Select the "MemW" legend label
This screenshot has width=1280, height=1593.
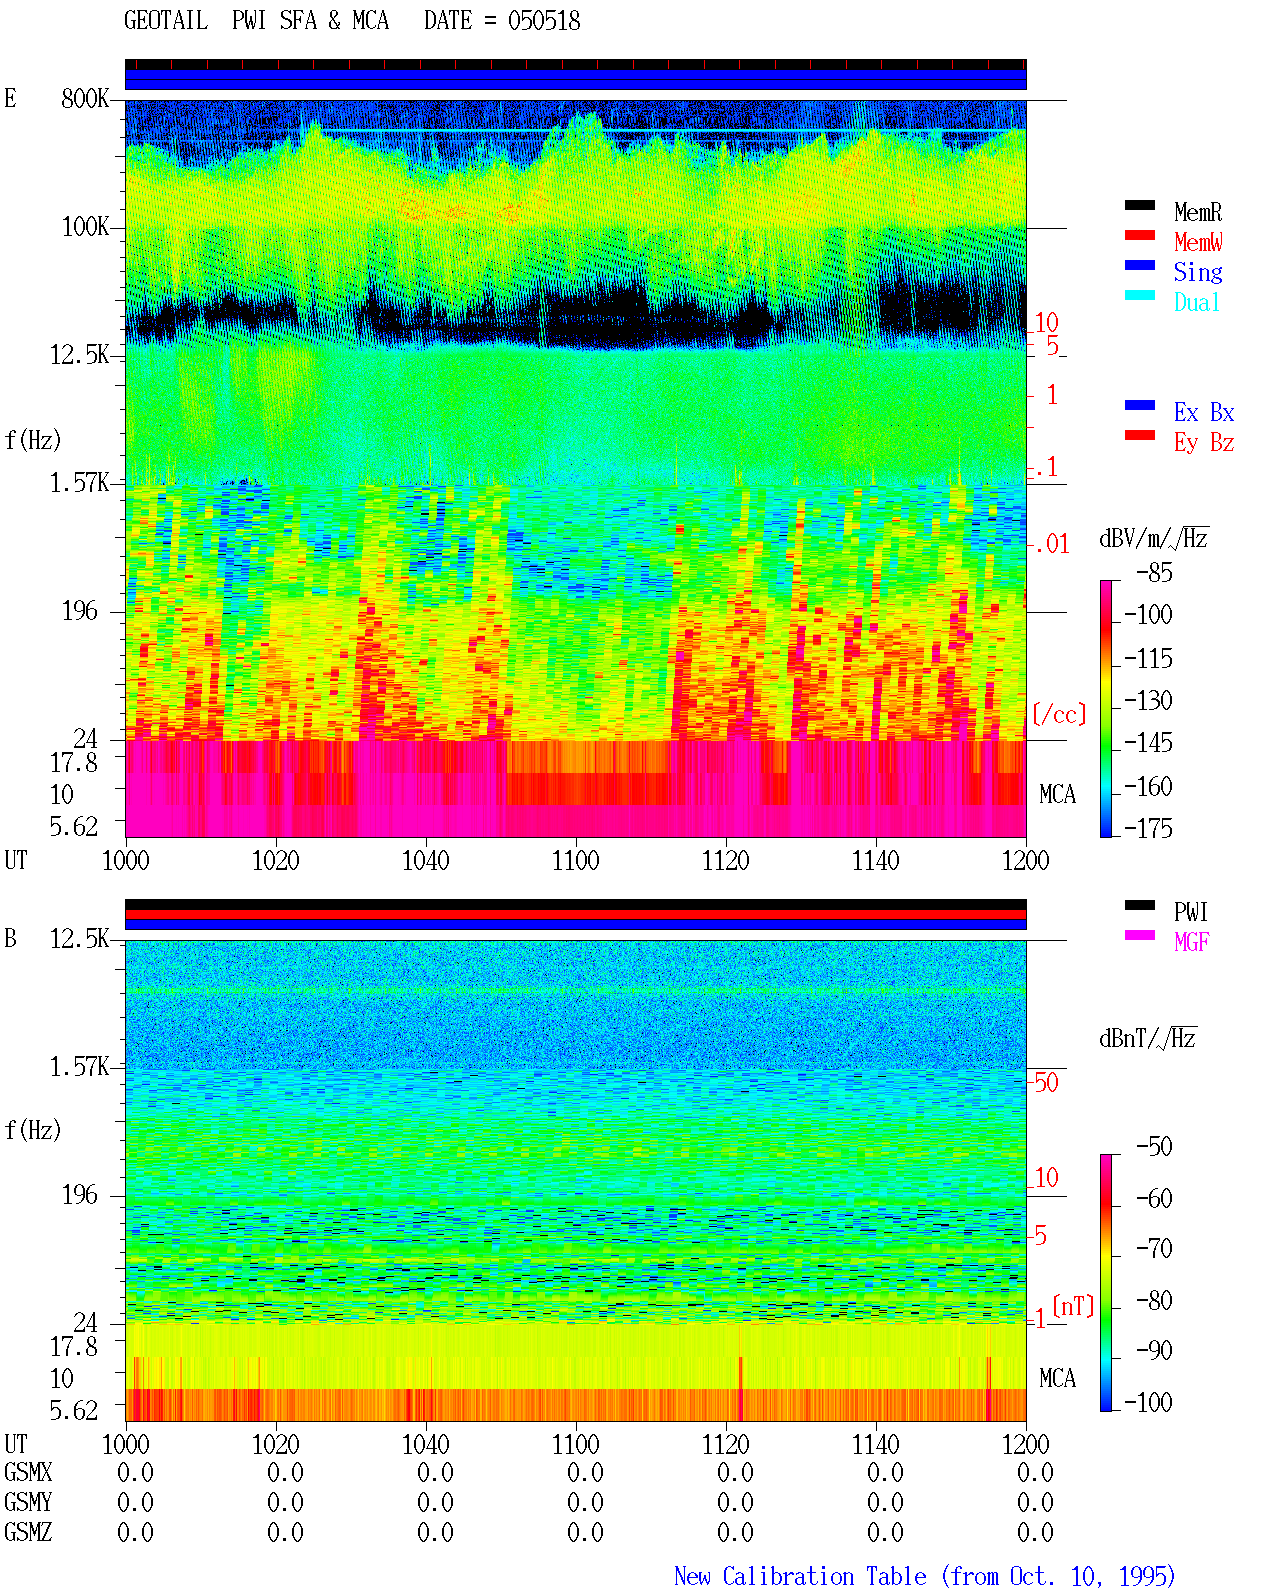(x=1198, y=242)
